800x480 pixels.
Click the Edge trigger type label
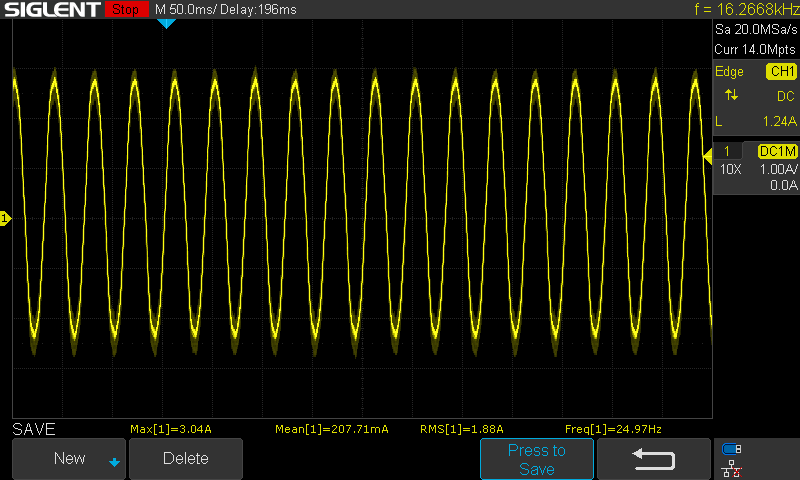pyautogui.click(x=729, y=71)
